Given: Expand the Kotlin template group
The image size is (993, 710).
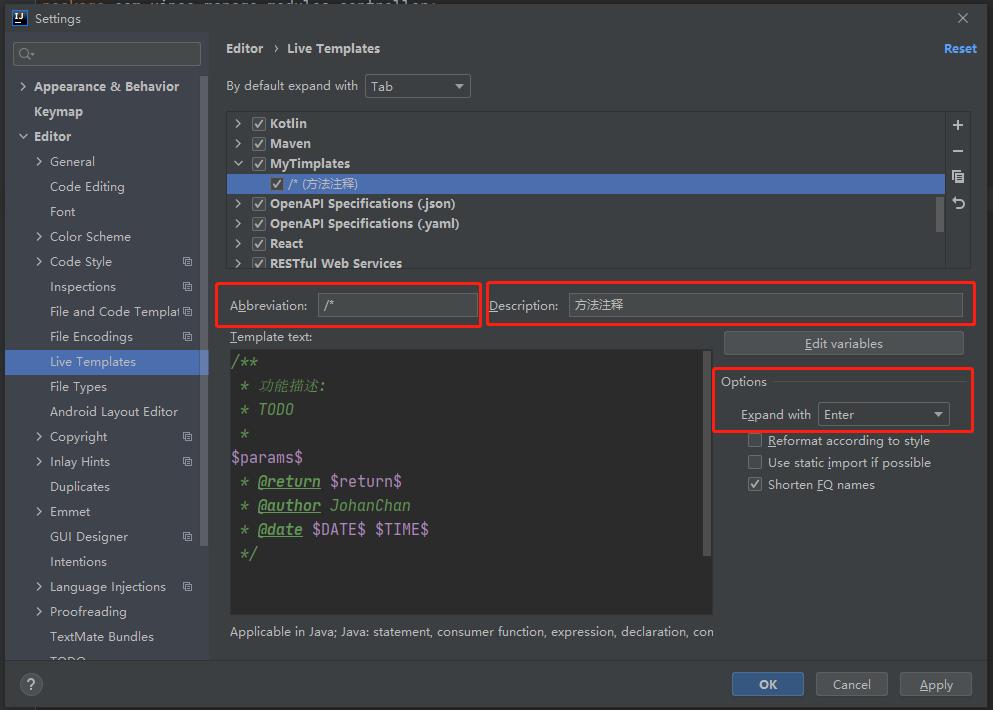Looking at the screenshot, I should tap(238, 124).
